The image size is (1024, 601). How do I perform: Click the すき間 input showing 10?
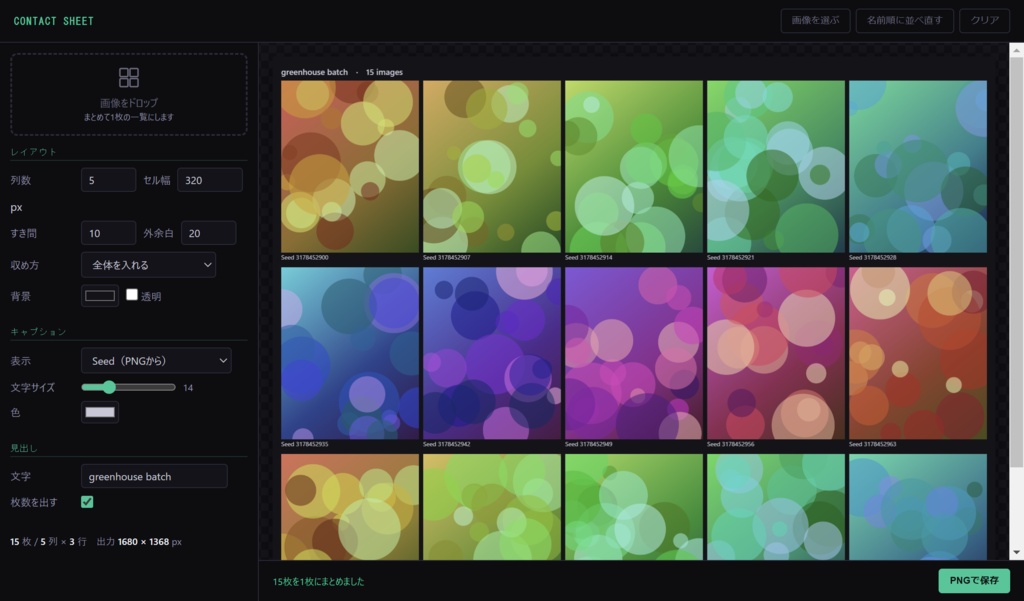click(108, 233)
